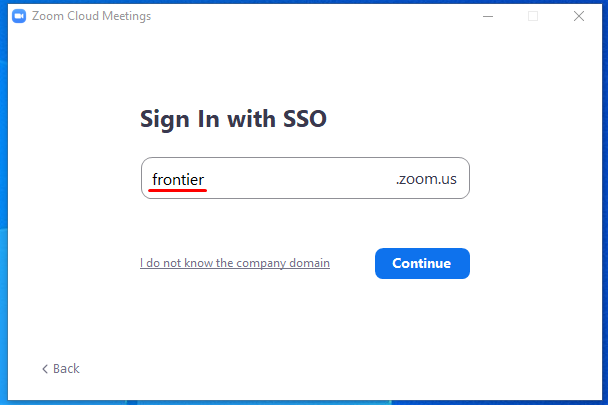Maximize the Zoom Cloud Meetings window
The image size is (608, 405).
533,16
